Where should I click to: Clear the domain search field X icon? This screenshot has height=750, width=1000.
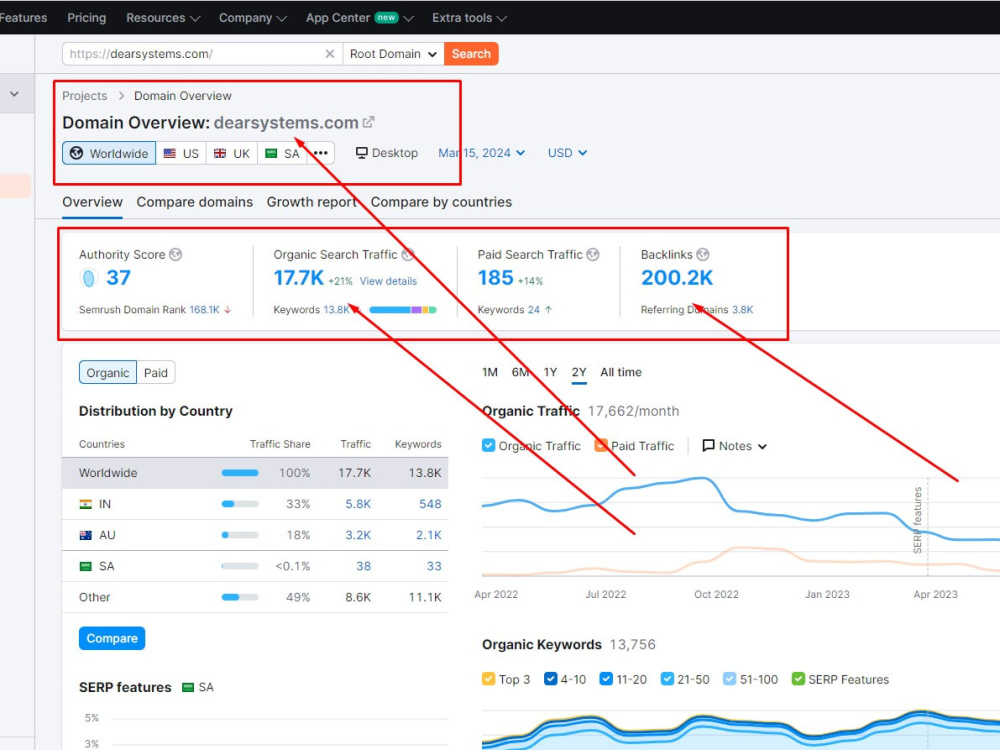pyautogui.click(x=330, y=54)
